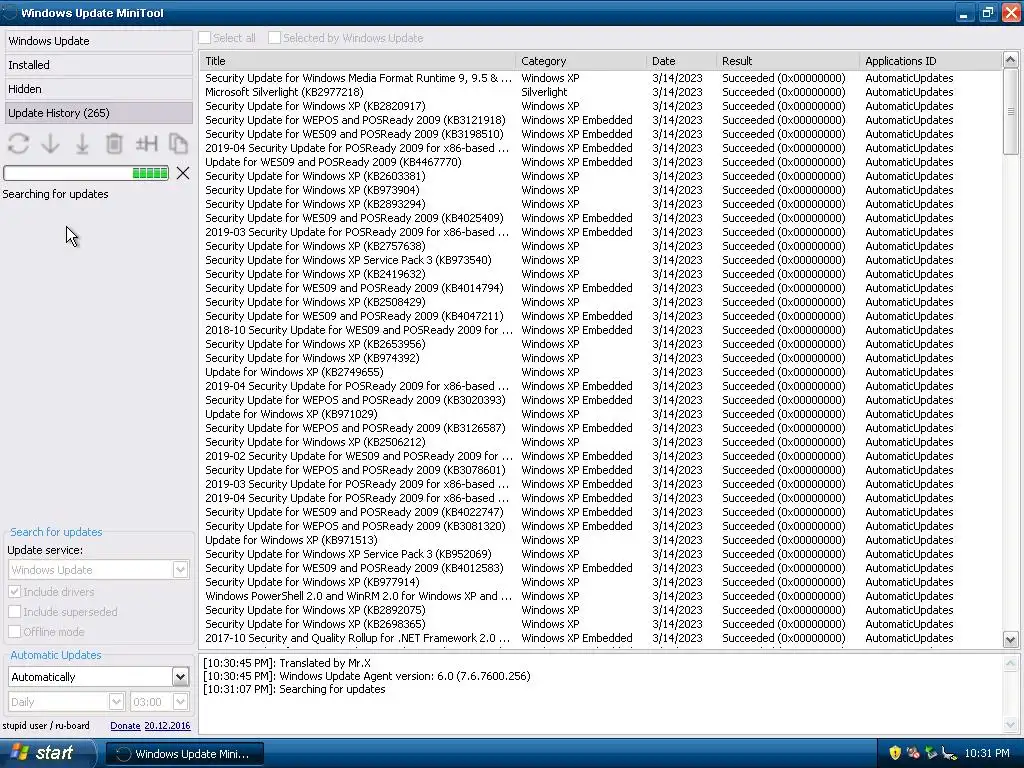Click the security shield tray icon
1024x768 pixels.
point(895,753)
